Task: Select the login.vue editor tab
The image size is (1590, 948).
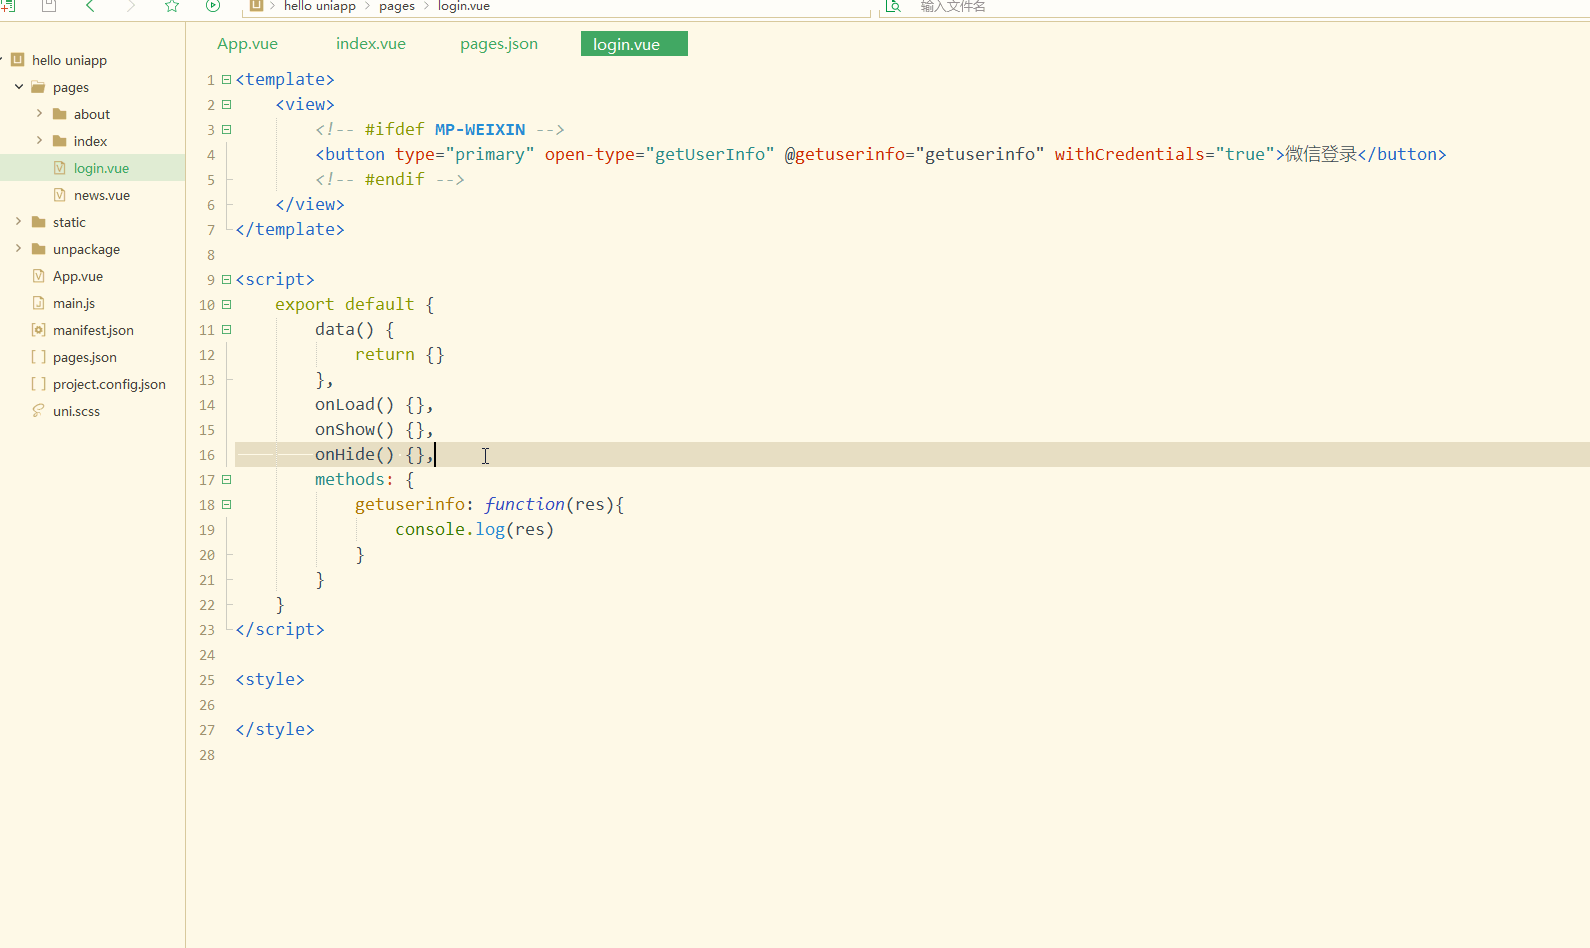Action: click(x=634, y=44)
